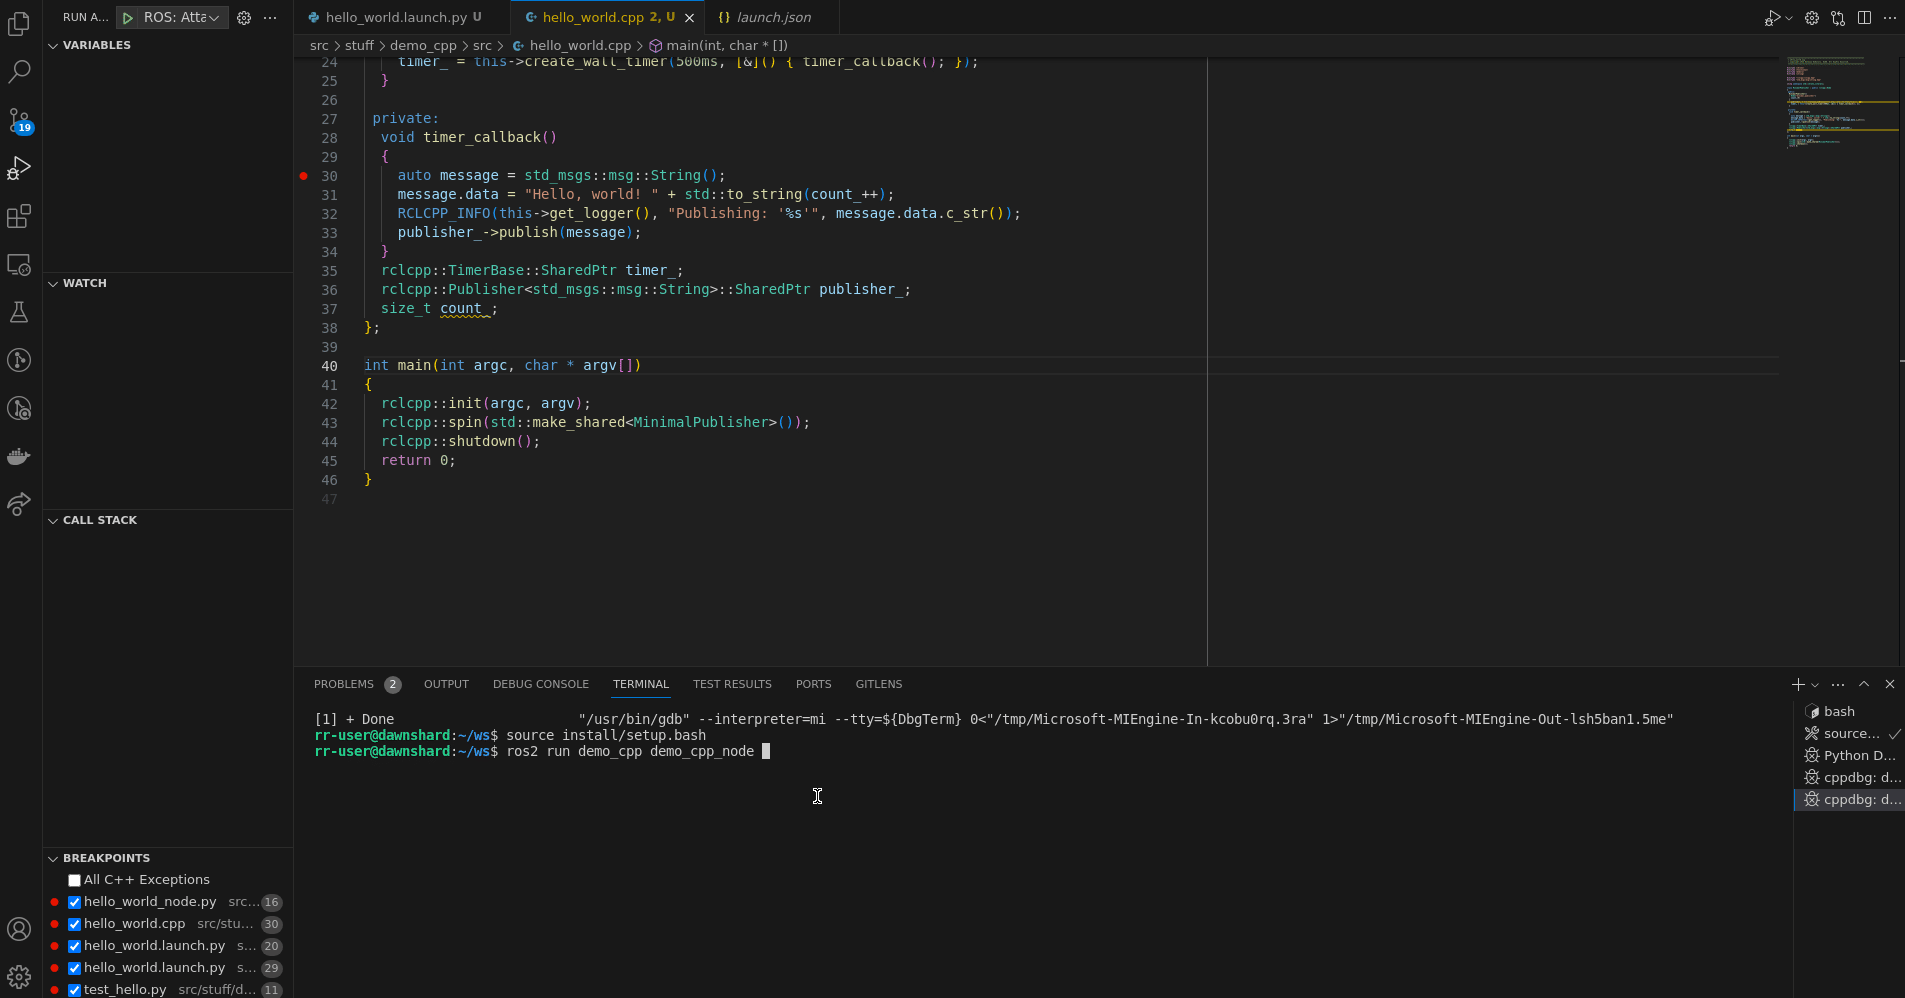Image resolution: width=1905 pixels, height=998 pixels.
Task: Click the demo_cpp breadcrumb segment
Action: coord(423,45)
